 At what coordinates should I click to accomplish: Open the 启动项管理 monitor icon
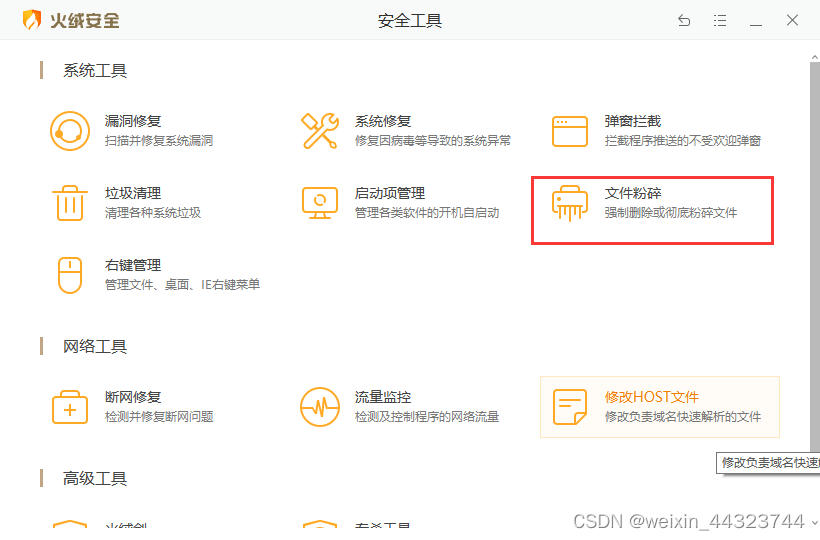pyautogui.click(x=320, y=203)
